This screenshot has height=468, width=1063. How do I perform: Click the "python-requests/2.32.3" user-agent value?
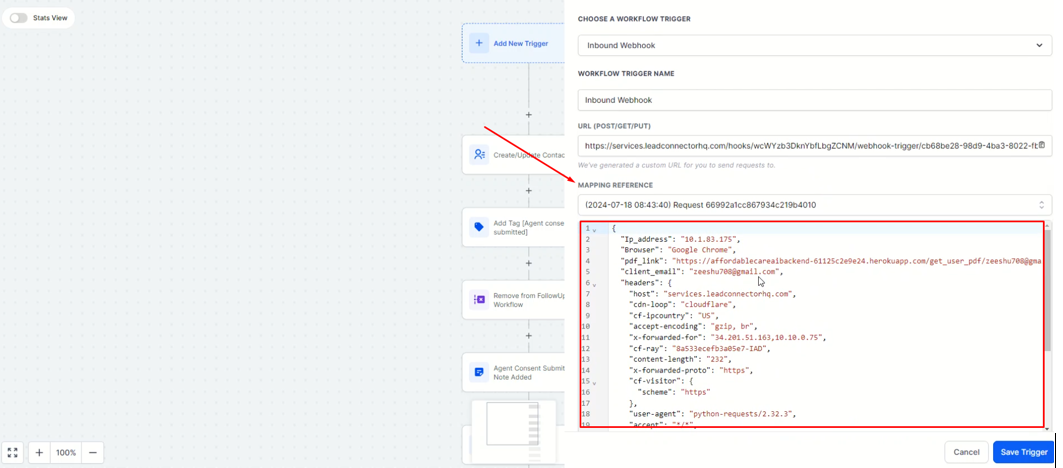pos(742,413)
